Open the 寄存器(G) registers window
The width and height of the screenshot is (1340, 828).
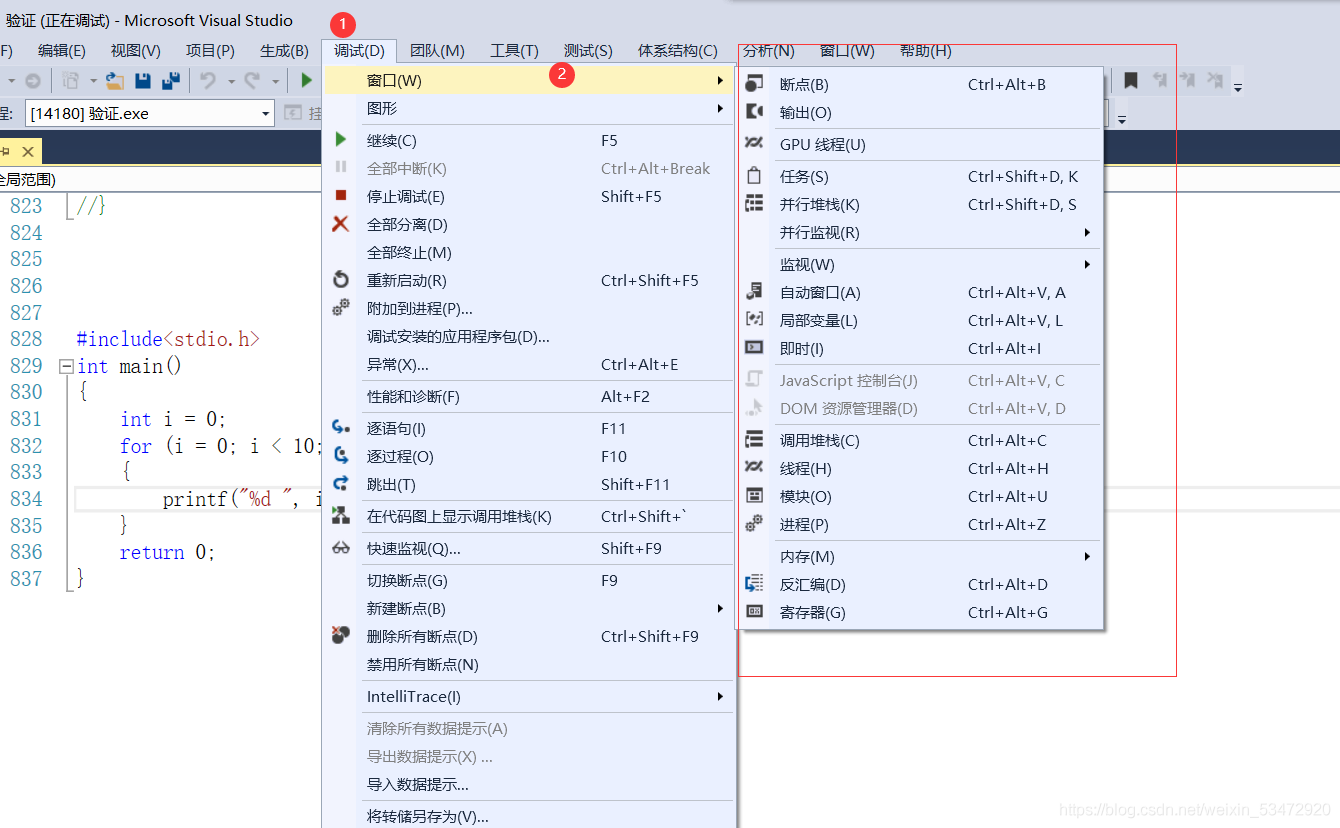coord(920,613)
